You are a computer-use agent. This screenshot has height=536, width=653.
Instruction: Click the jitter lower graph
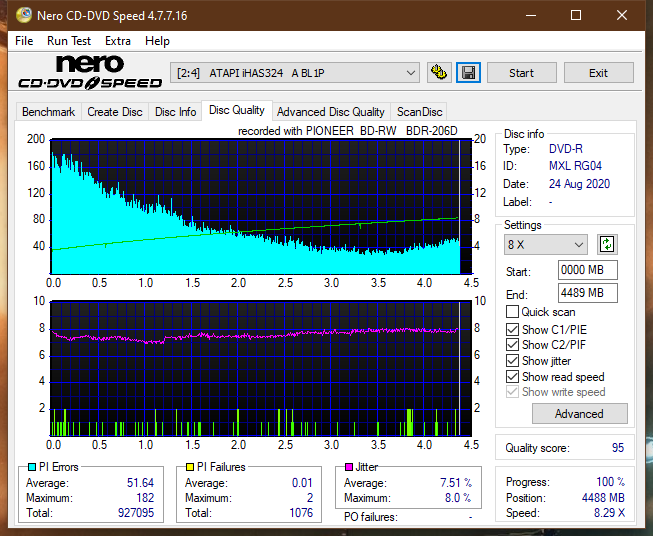[x=261, y=369]
